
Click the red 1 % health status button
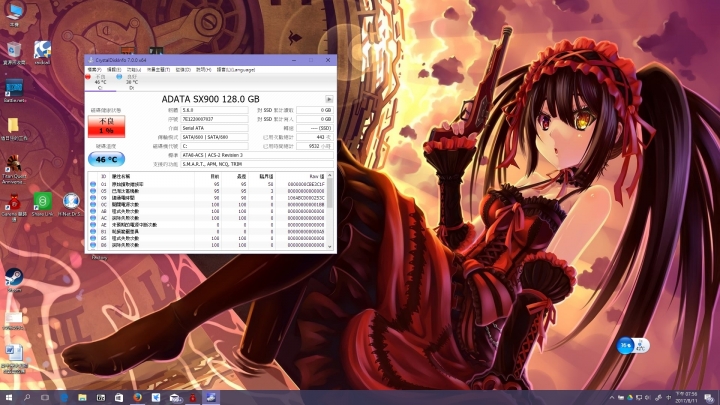pyautogui.click(x=106, y=126)
